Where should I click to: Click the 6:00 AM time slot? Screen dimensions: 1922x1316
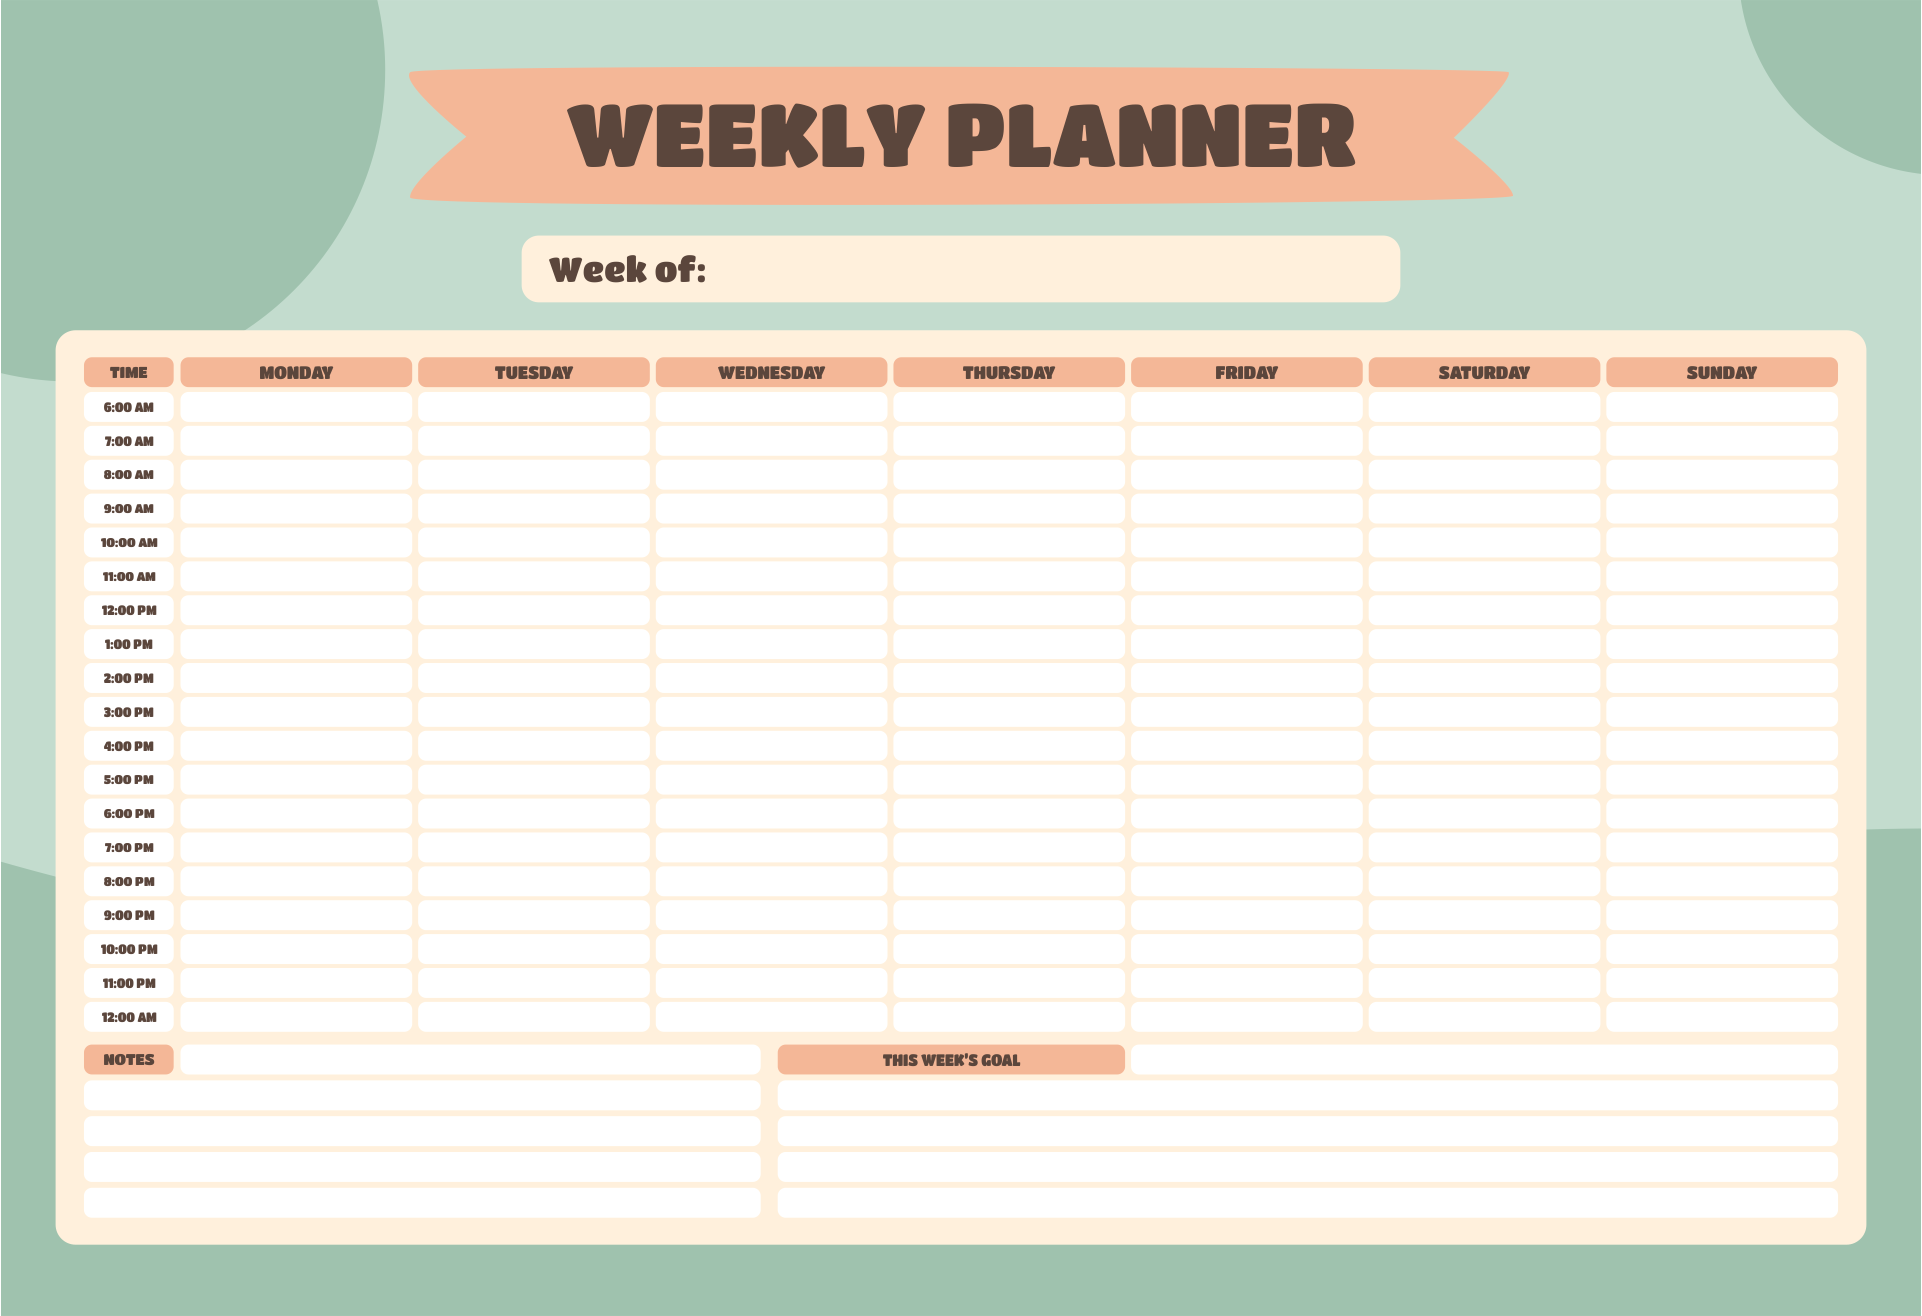(130, 403)
